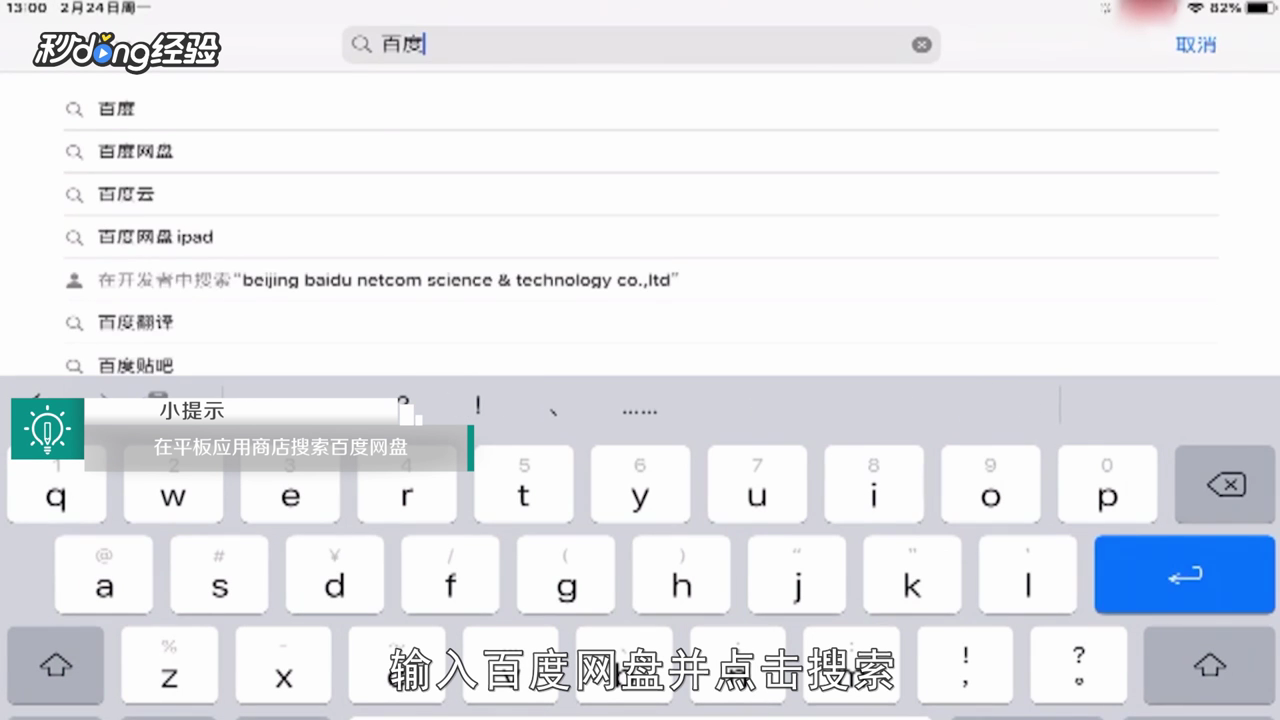The width and height of the screenshot is (1280, 720).
Task: Choose the 百度翻译 search suggestion
Action: pyautogui.click(x=641, y=323)
